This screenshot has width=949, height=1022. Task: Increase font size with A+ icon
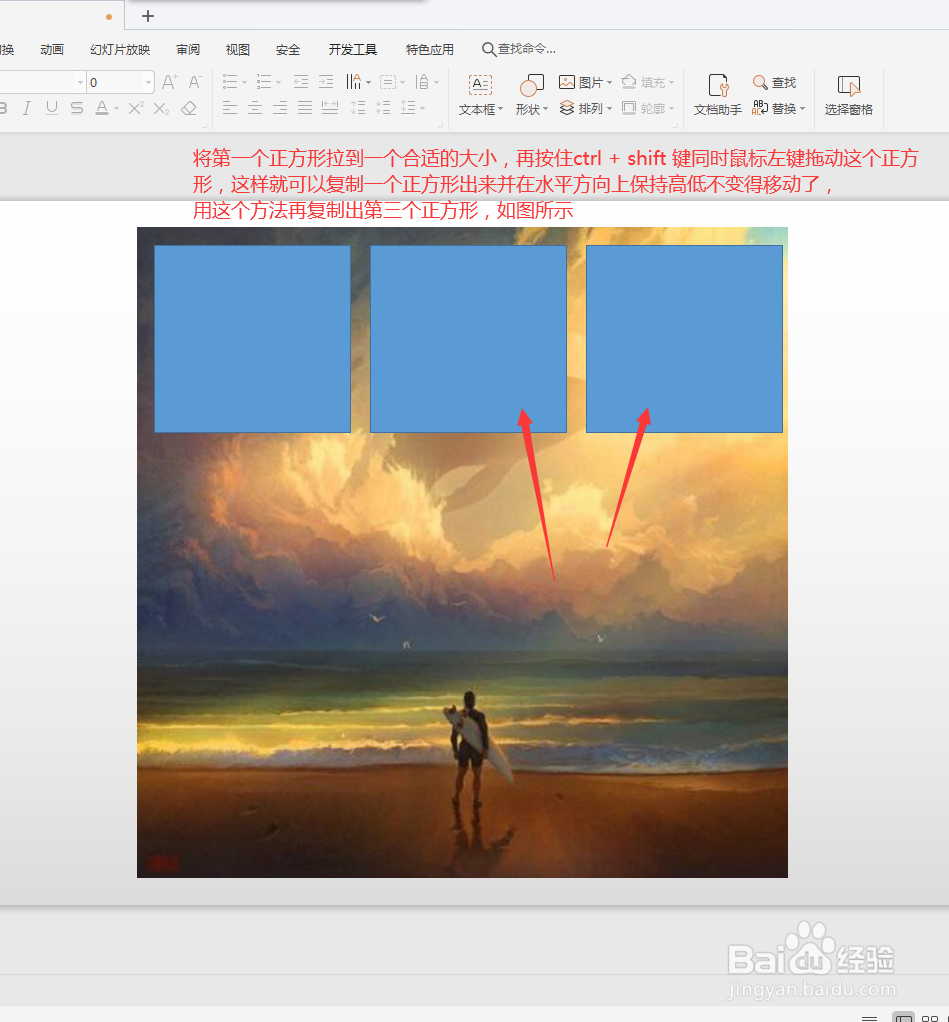coord(169,82)
